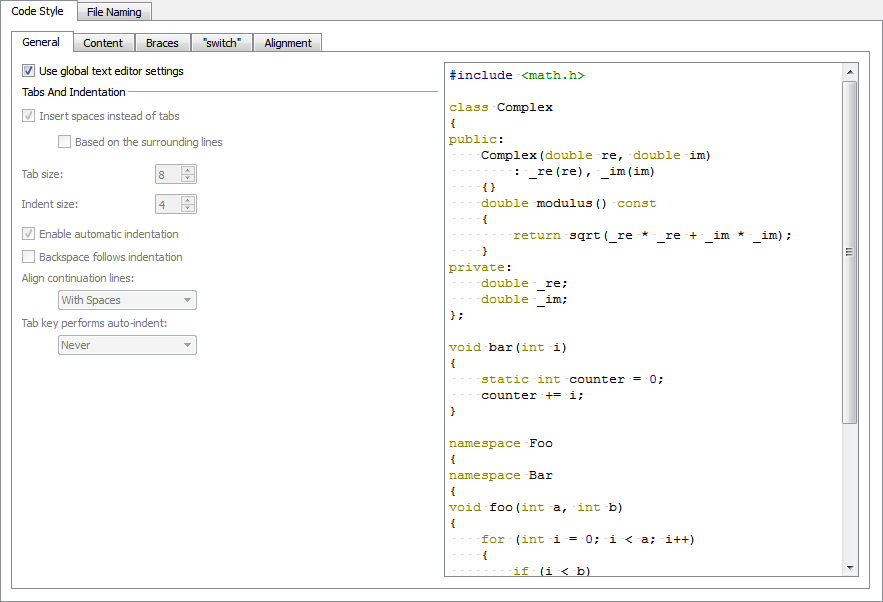This screenshot has width=883, height=602.
Task: Open the Code Style tab
Action: (x=38, y=11)
